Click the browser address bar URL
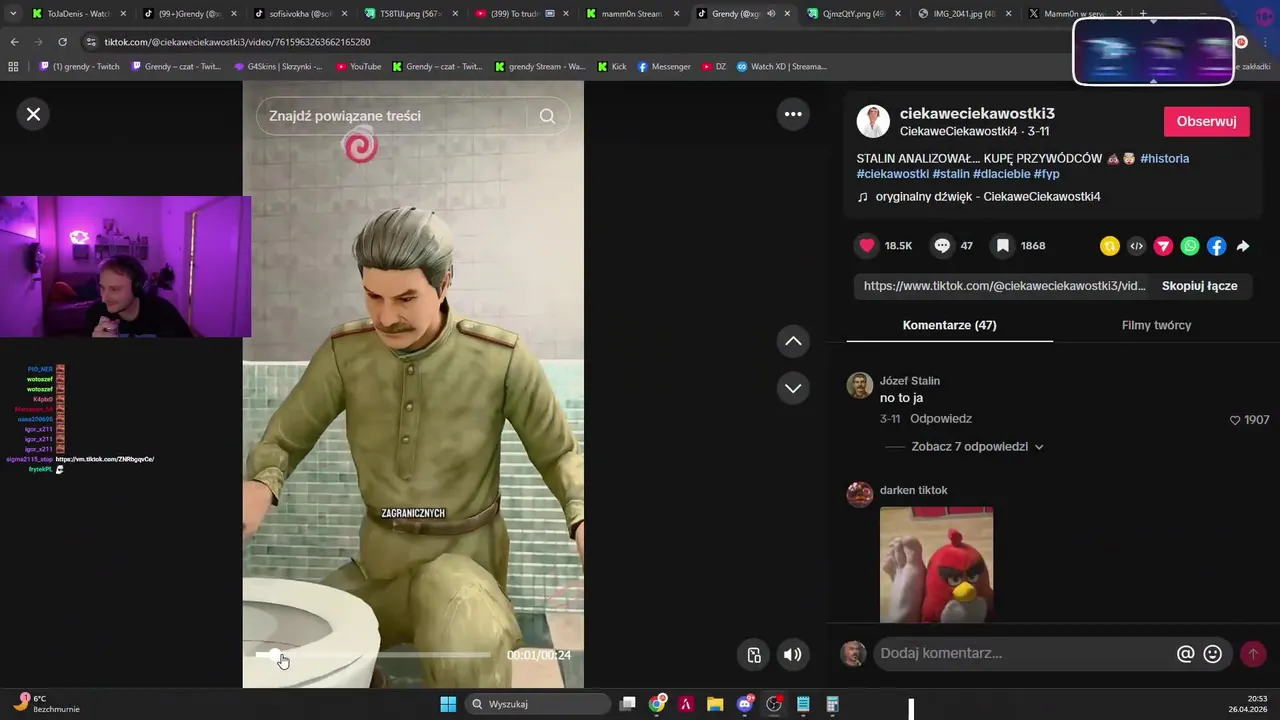 [237, 42]
